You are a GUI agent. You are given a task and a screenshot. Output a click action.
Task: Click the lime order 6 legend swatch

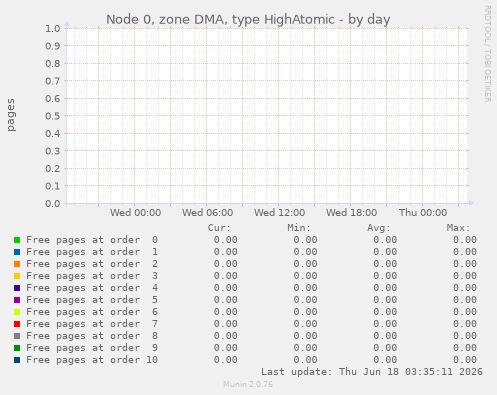[17, 312]
